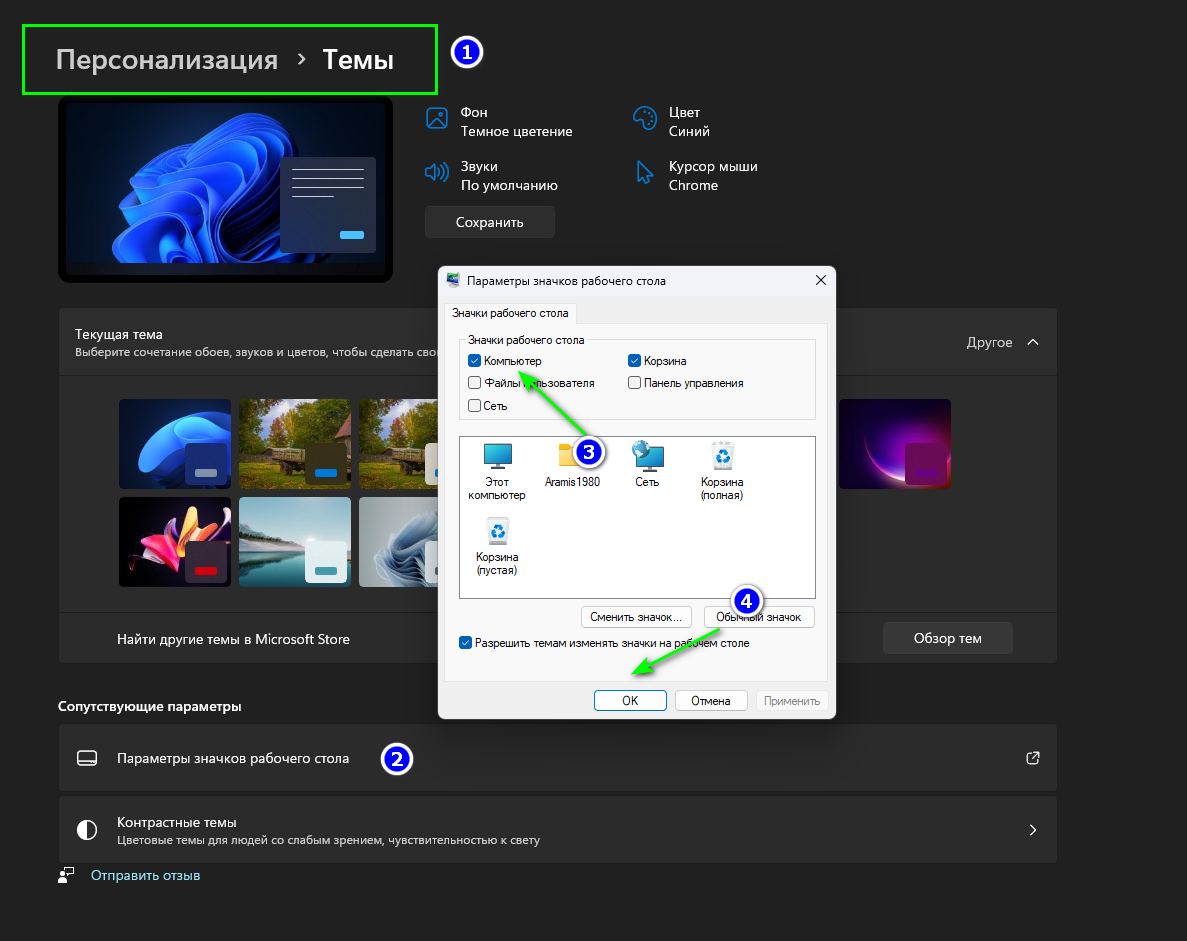The width and height of the screenshot is (1187, 941).
Task: Click the Курсор мыши pointer icon
Action: pyautogui.click(x=644, y=173)
